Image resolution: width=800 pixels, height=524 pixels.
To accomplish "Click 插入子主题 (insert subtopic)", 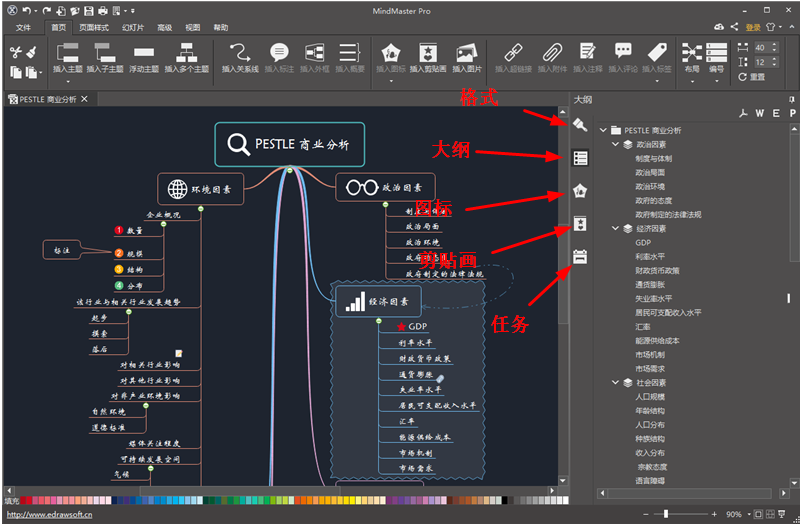I will click(x=105, y=58).
